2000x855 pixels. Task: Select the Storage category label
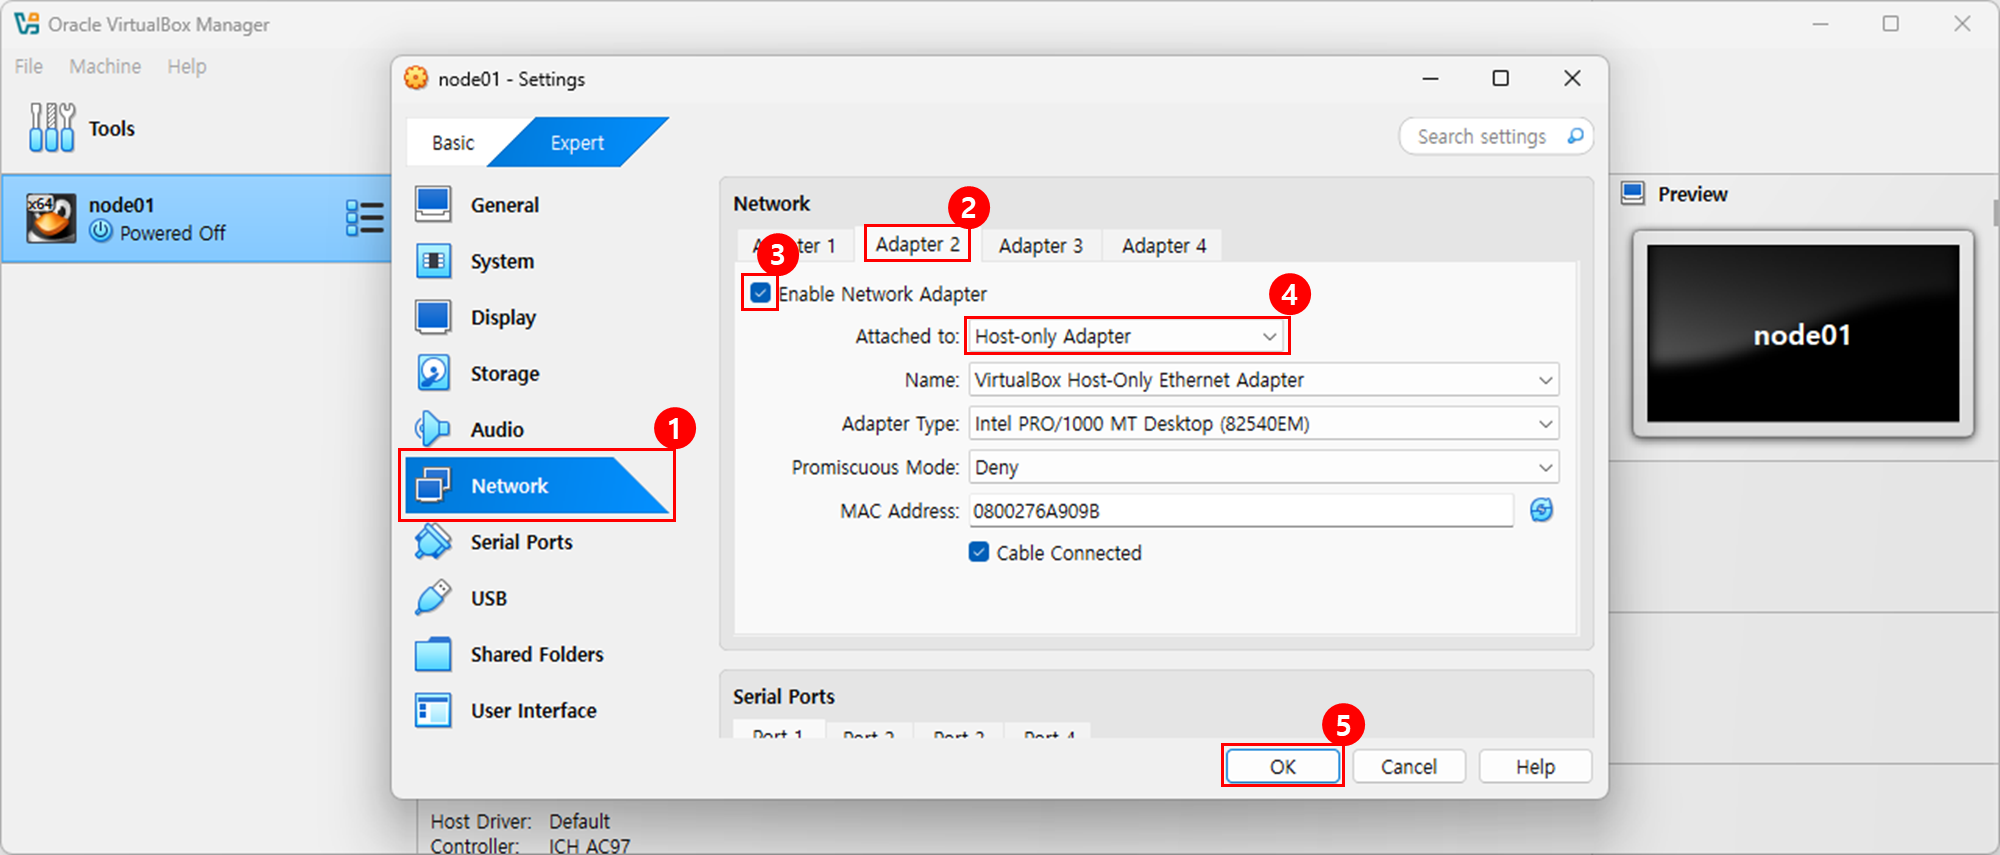[x=505, y=373]
